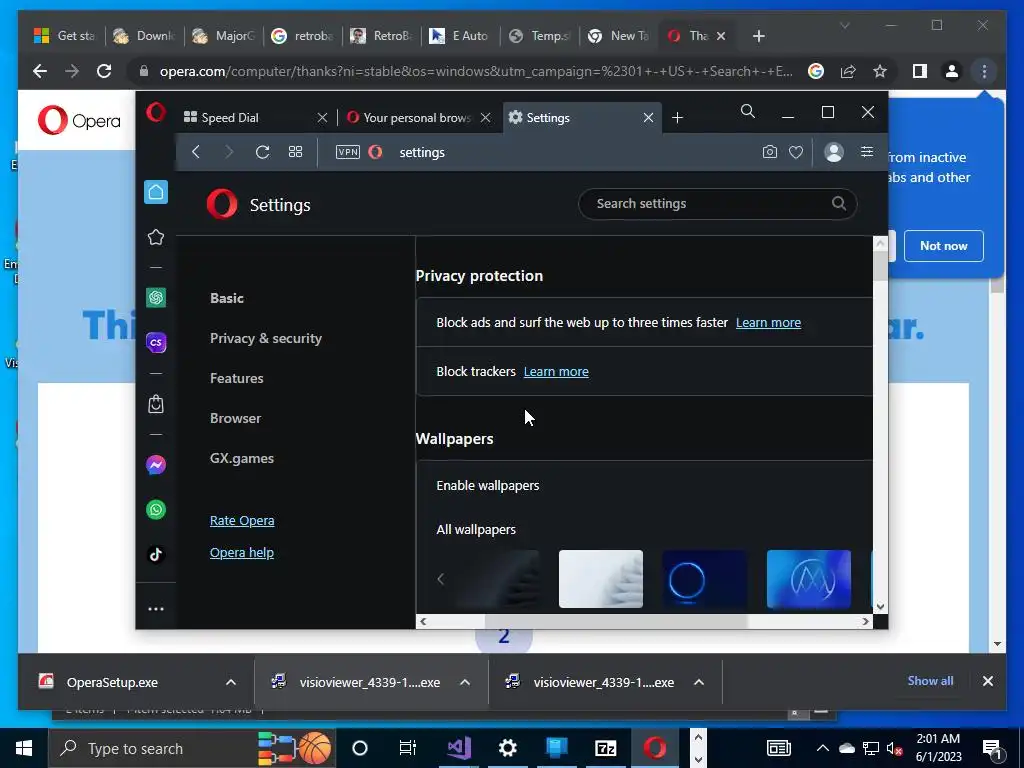Click Opera search tabs magnifier icon

[x=748, y=112]
